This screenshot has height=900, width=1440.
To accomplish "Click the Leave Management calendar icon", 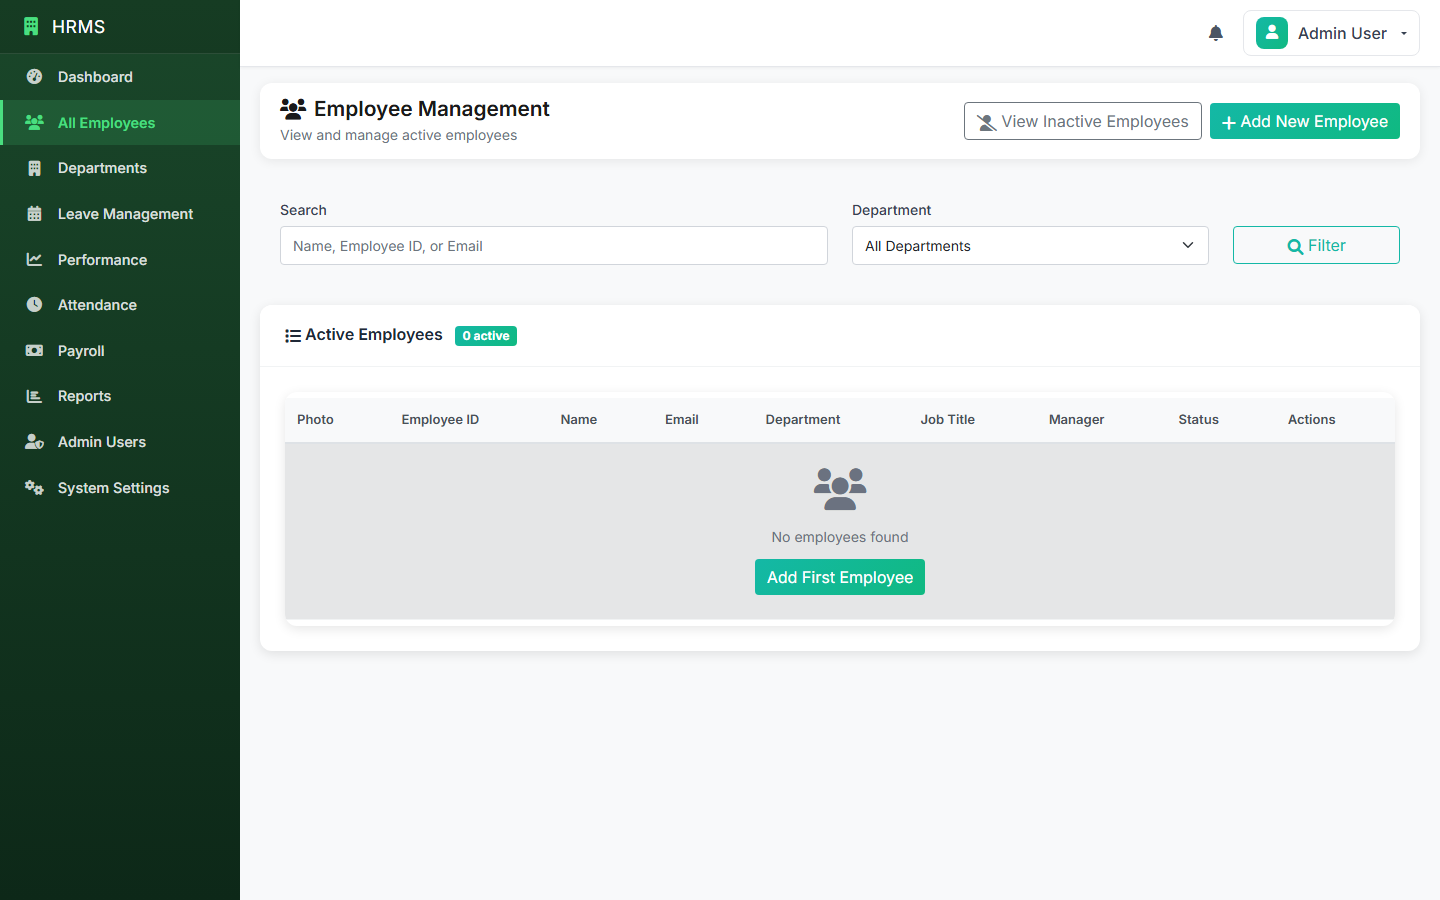I will [x=34, y=214].
